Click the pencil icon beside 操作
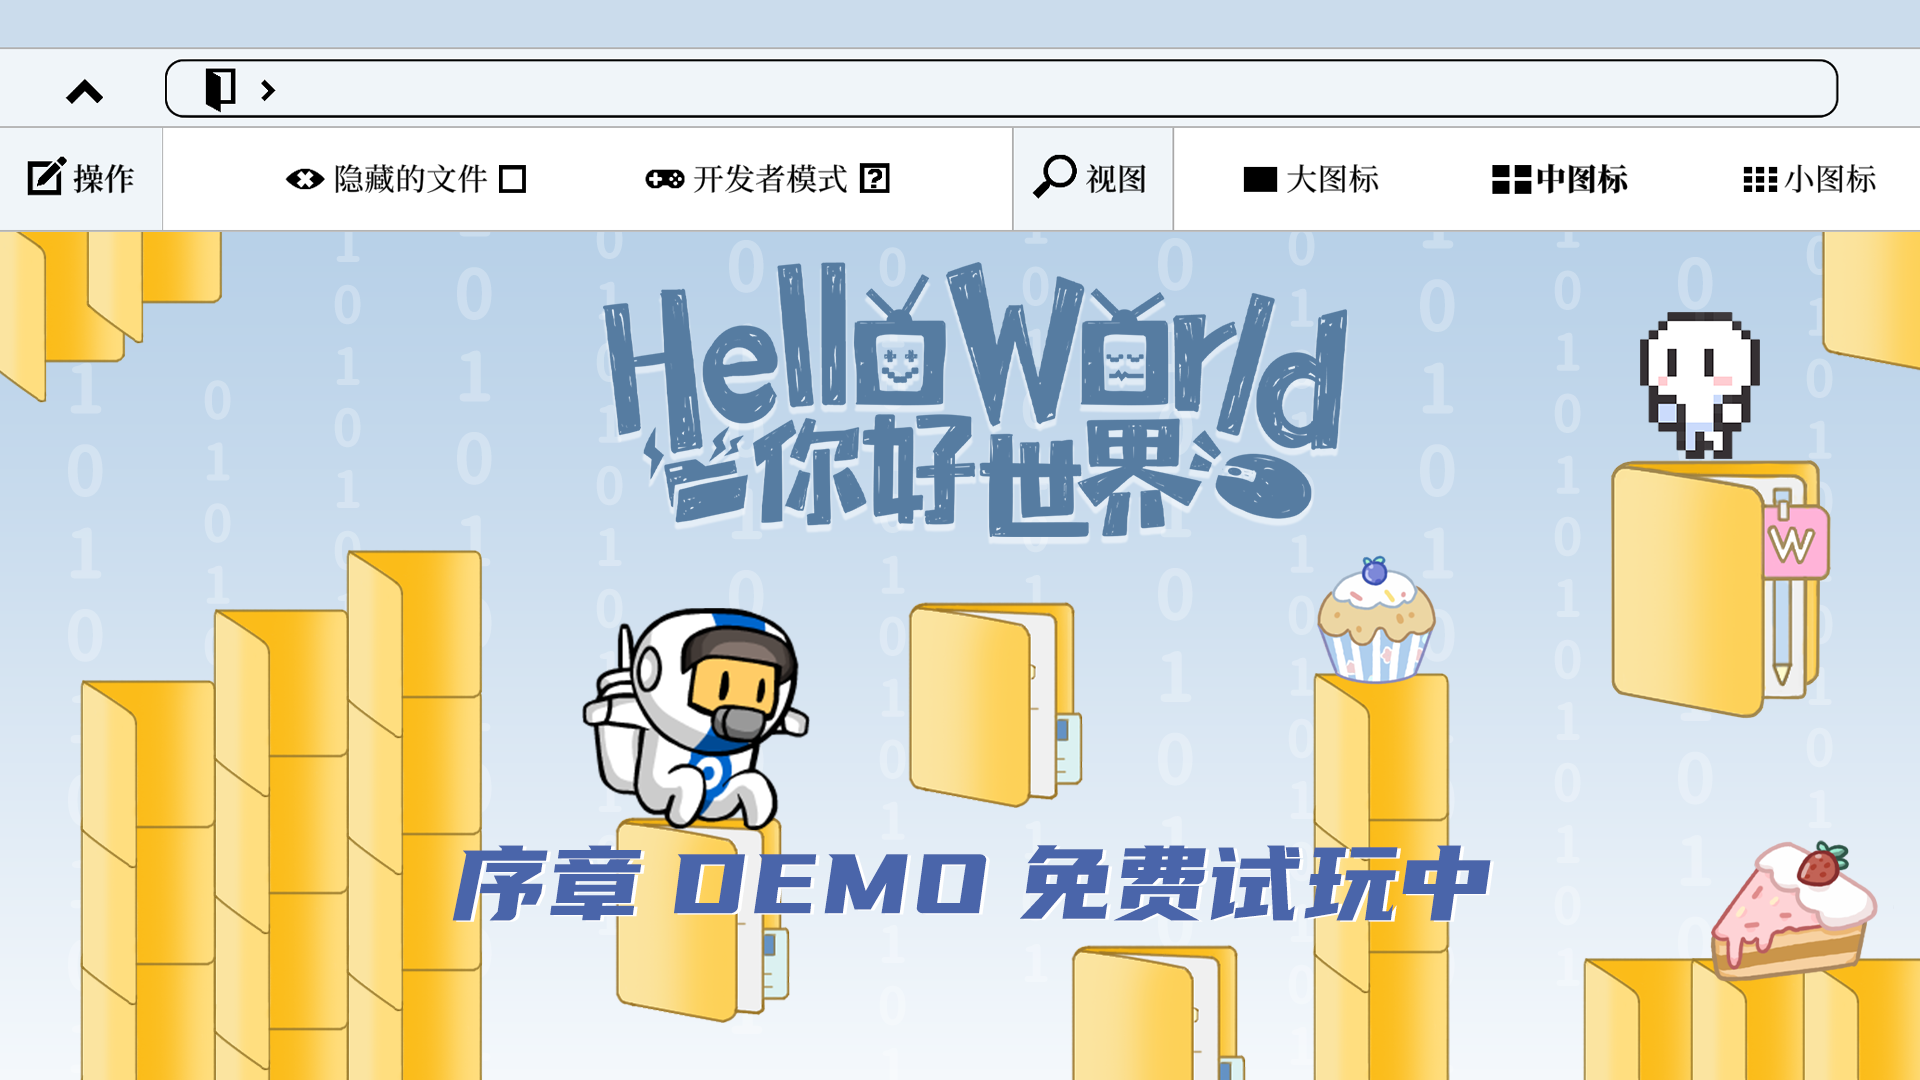This screenshot has height=1080, width=1920. click(44, 178)
